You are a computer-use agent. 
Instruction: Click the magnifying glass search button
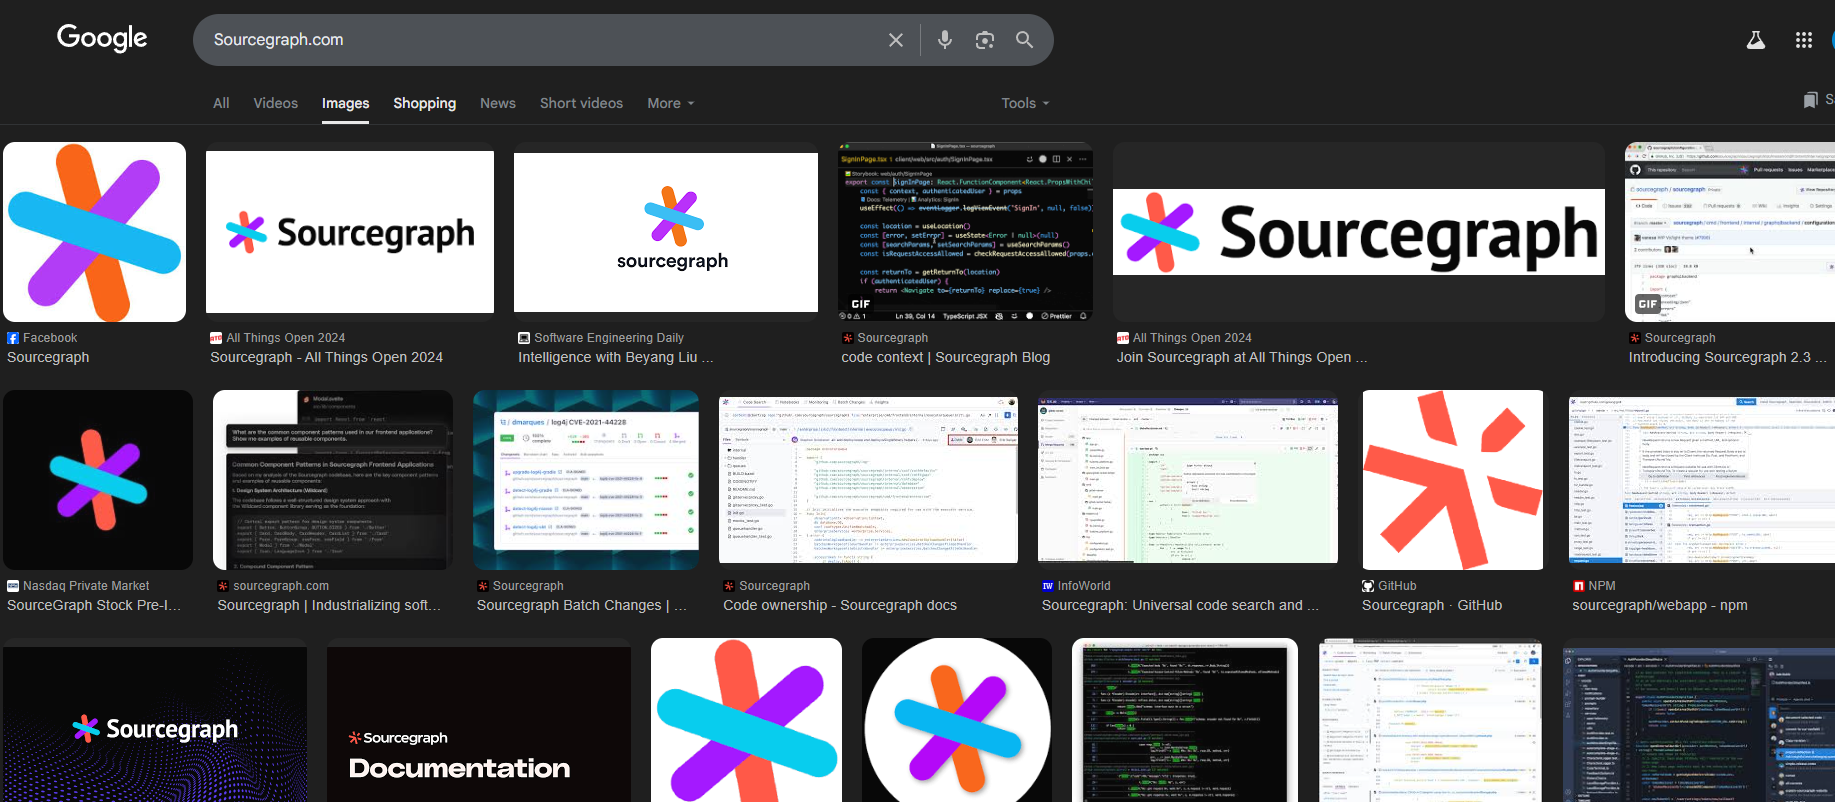point(1025,40)
